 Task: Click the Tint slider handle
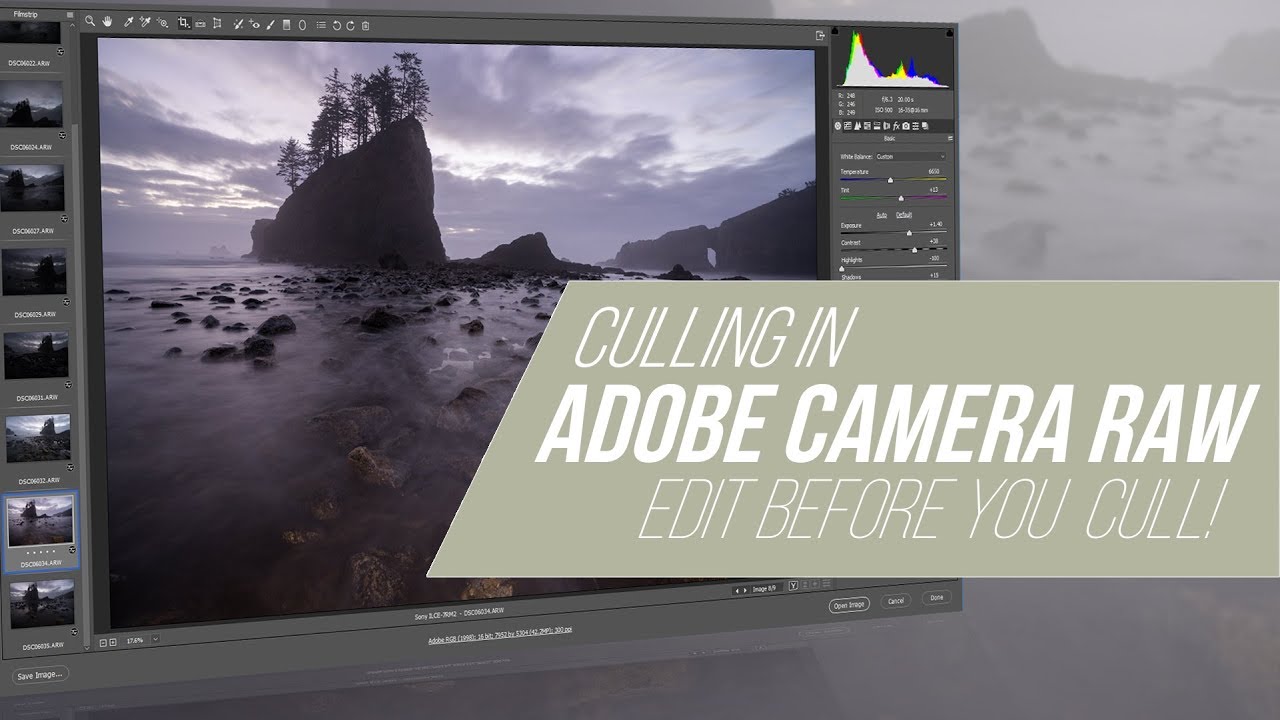(901, 198)
